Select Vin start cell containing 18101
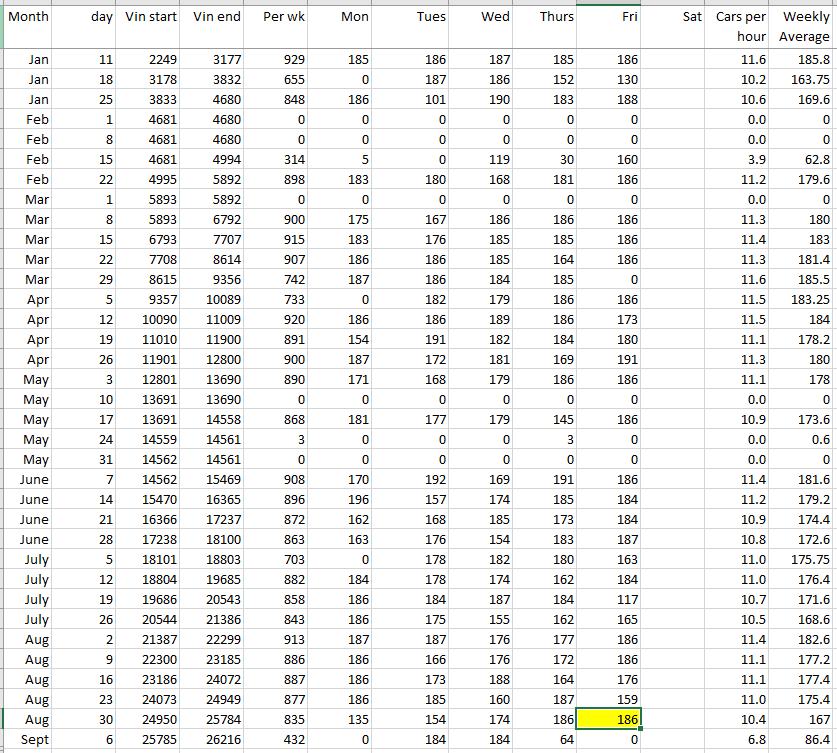 (151, 559)
